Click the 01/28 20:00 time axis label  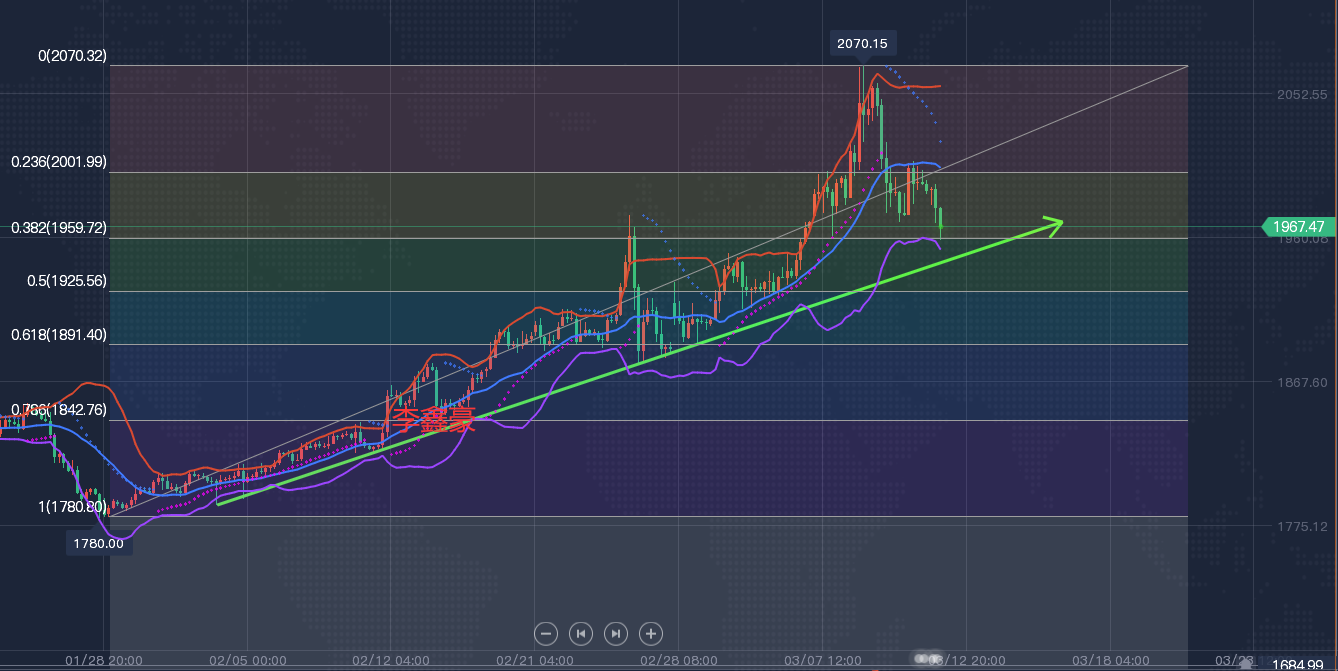point(103,661)
